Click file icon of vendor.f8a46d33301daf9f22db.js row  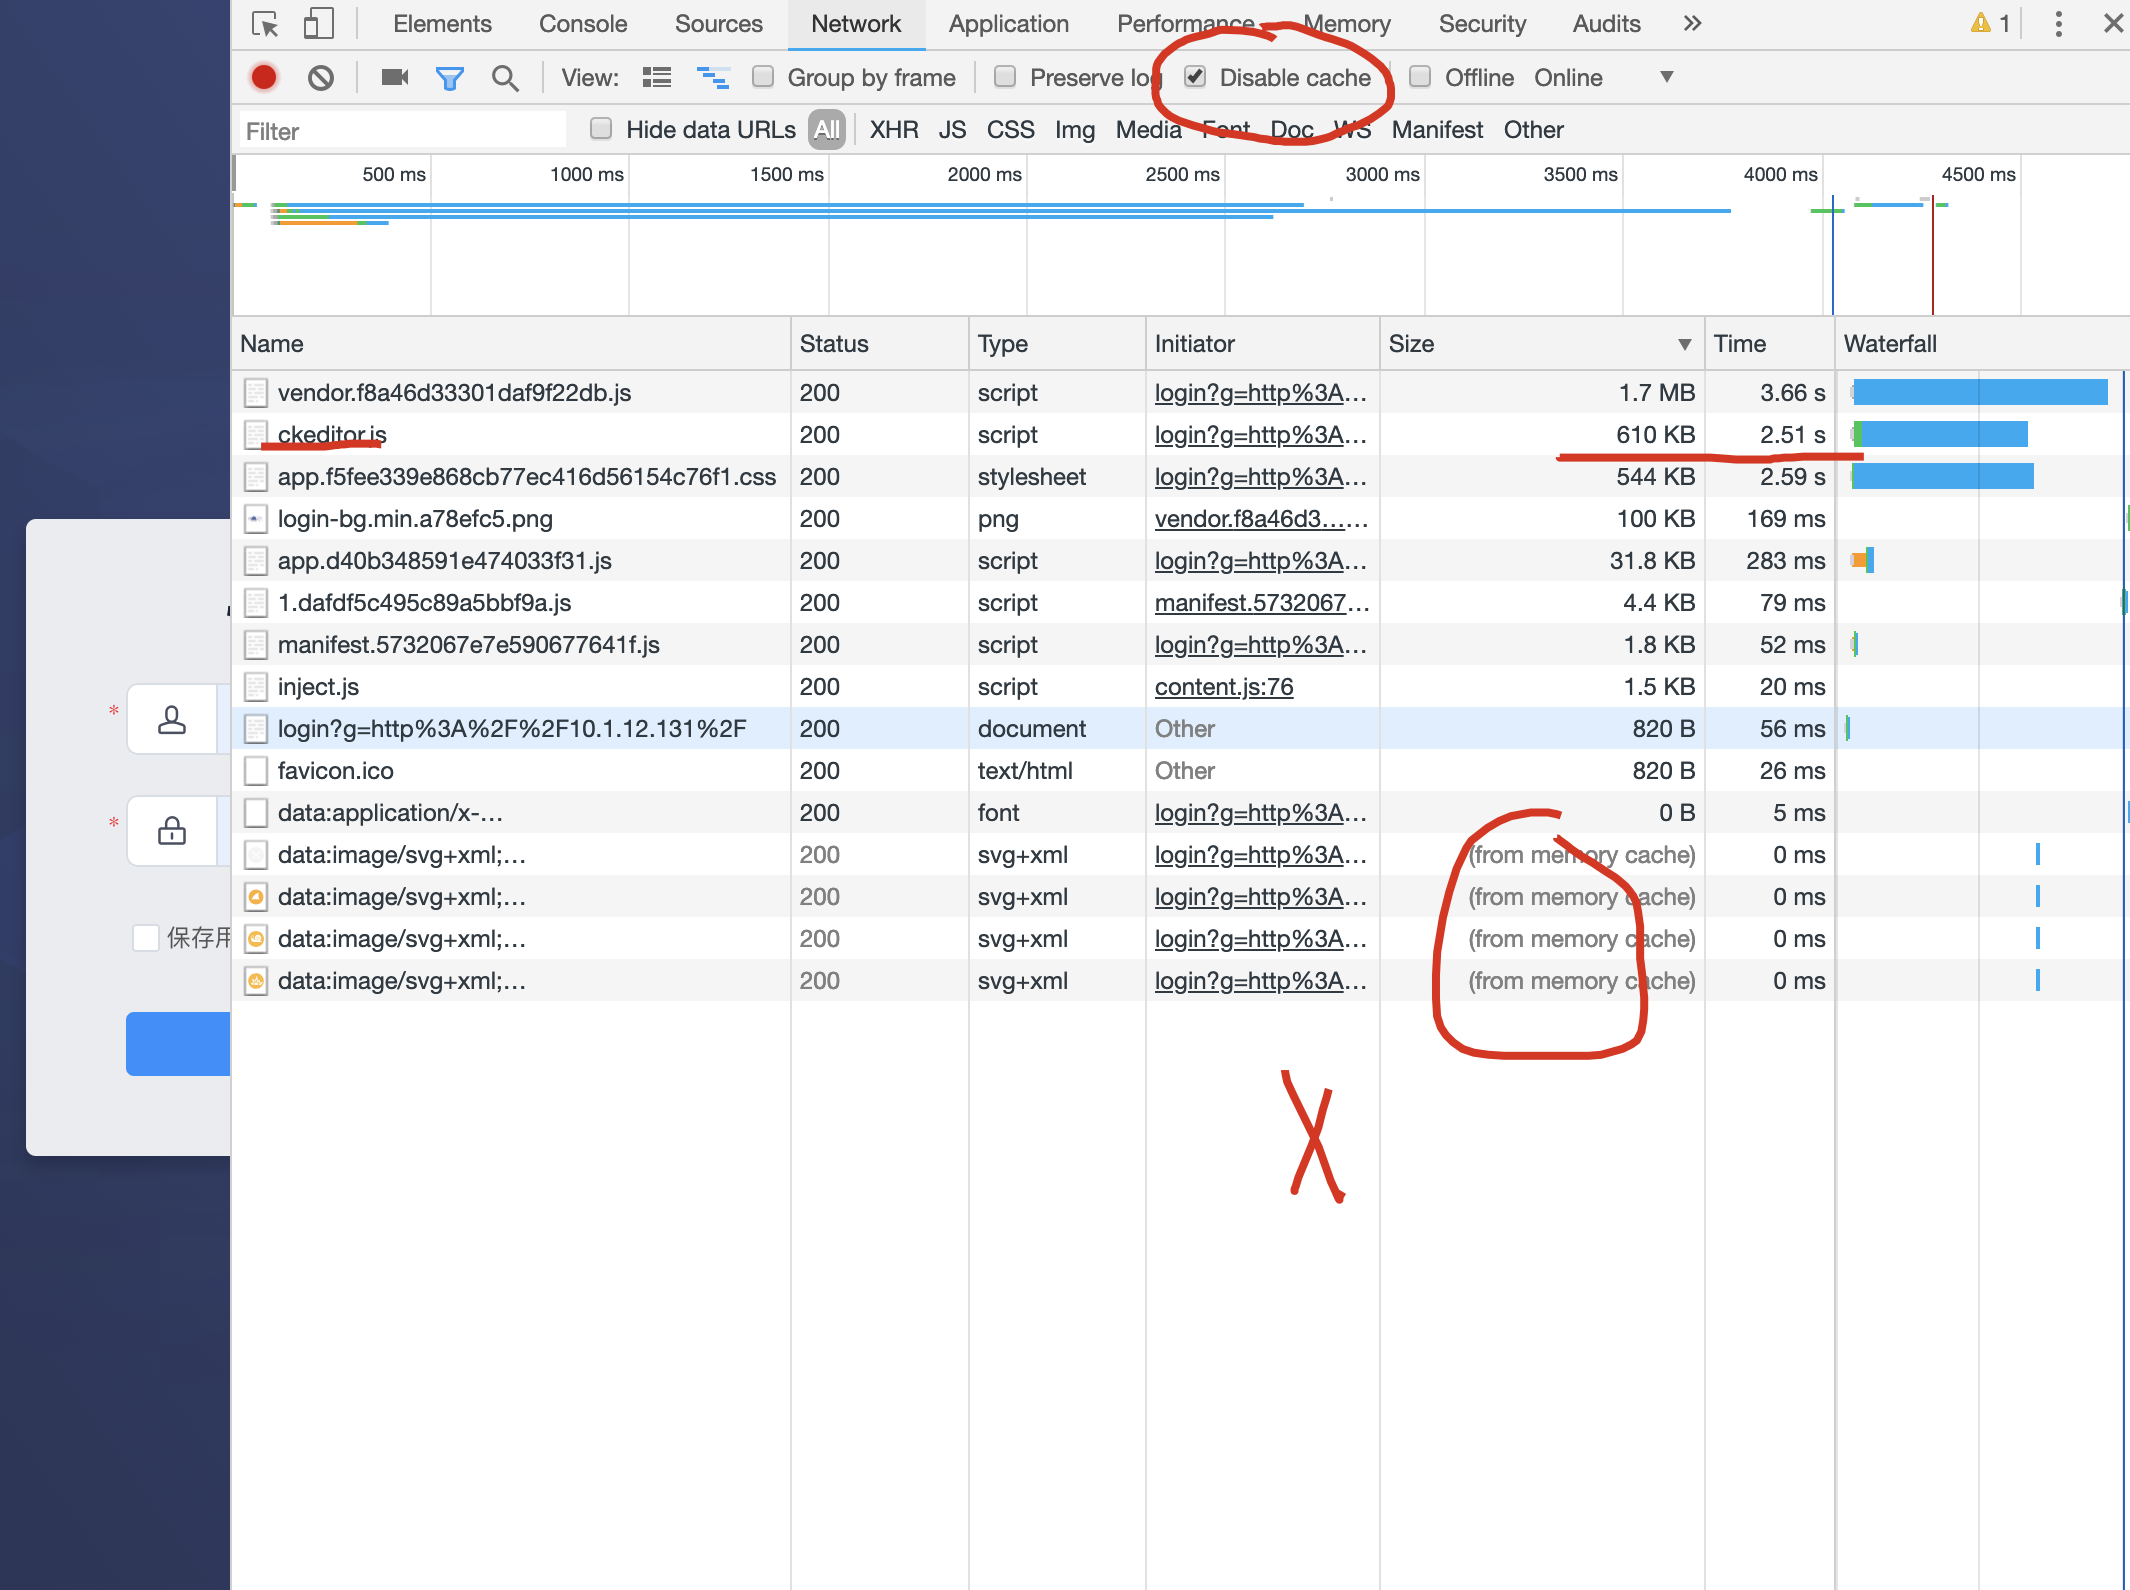[x=256, y=393]
